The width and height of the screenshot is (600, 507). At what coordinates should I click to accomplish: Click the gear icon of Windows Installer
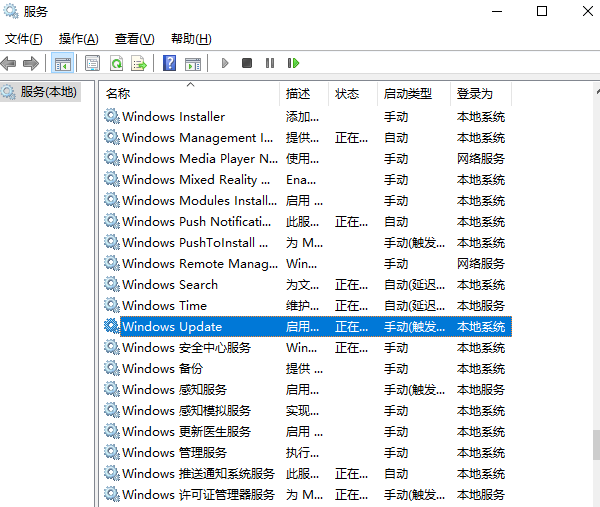[x=112, y=116]
